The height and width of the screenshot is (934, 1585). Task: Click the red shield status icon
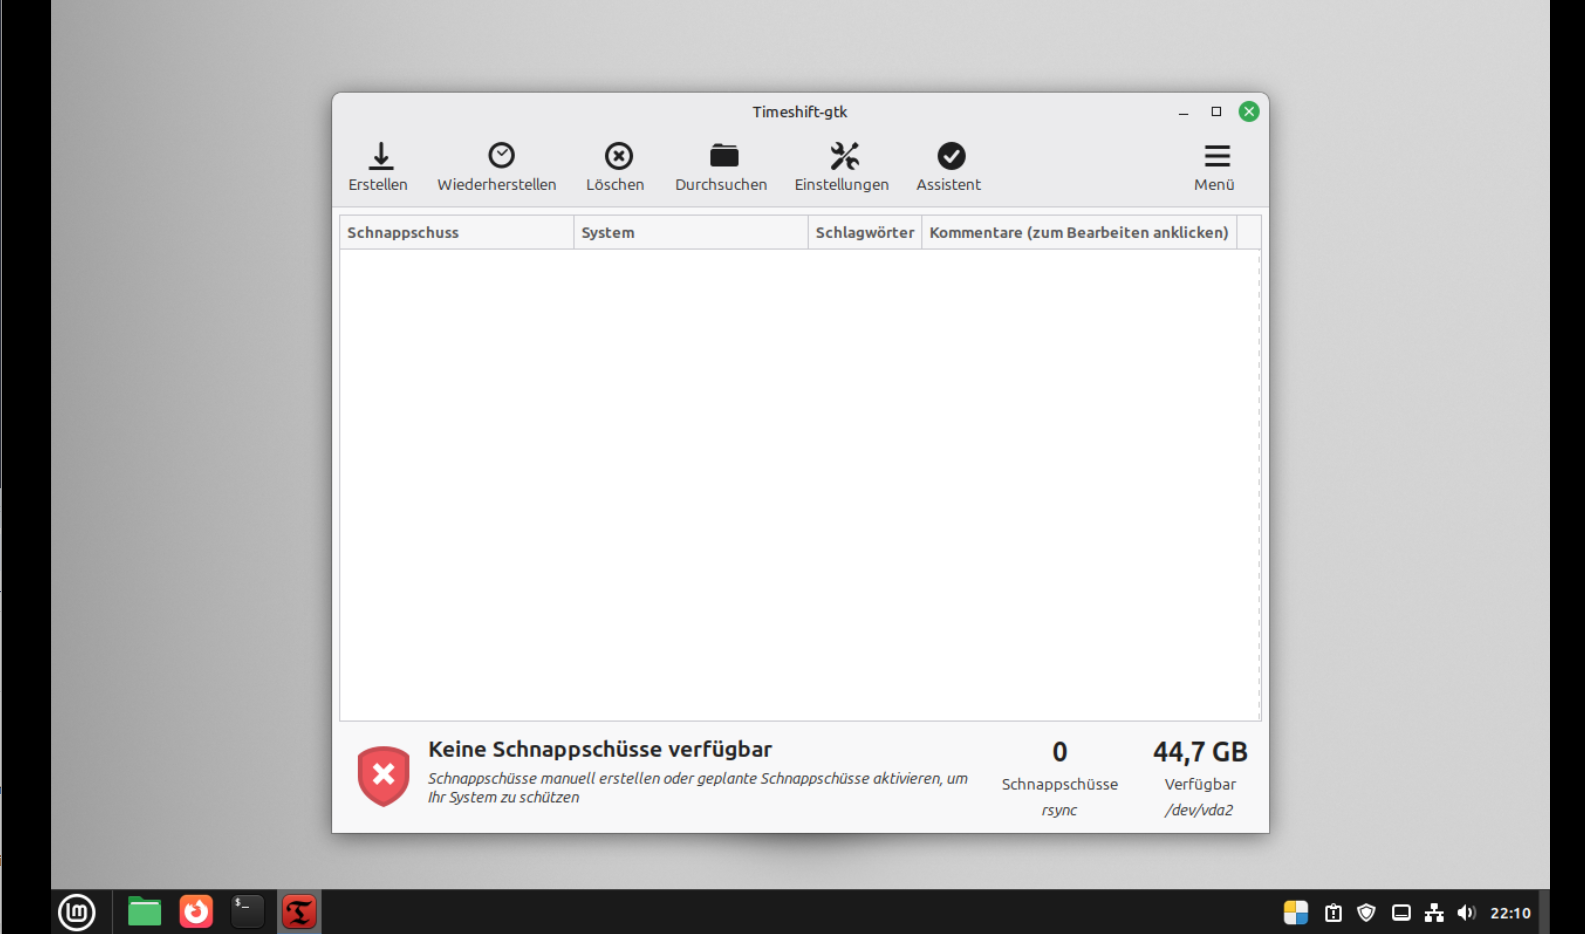click(384, 775)
